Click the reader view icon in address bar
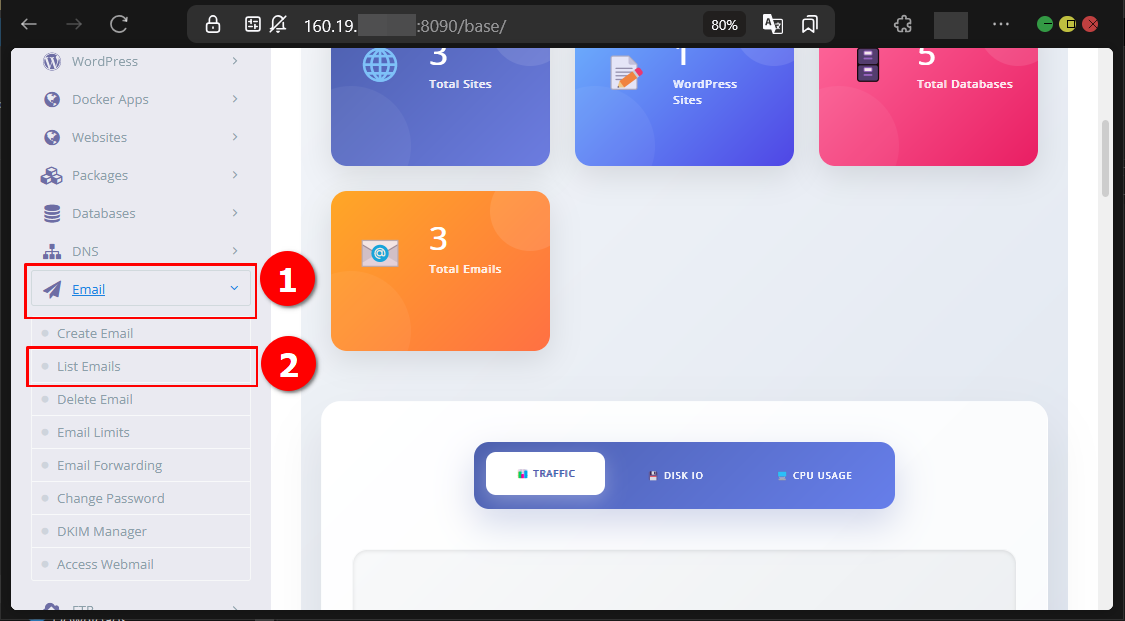The height and width of the screenshot is (621, 1125). (x=252, y=24)
